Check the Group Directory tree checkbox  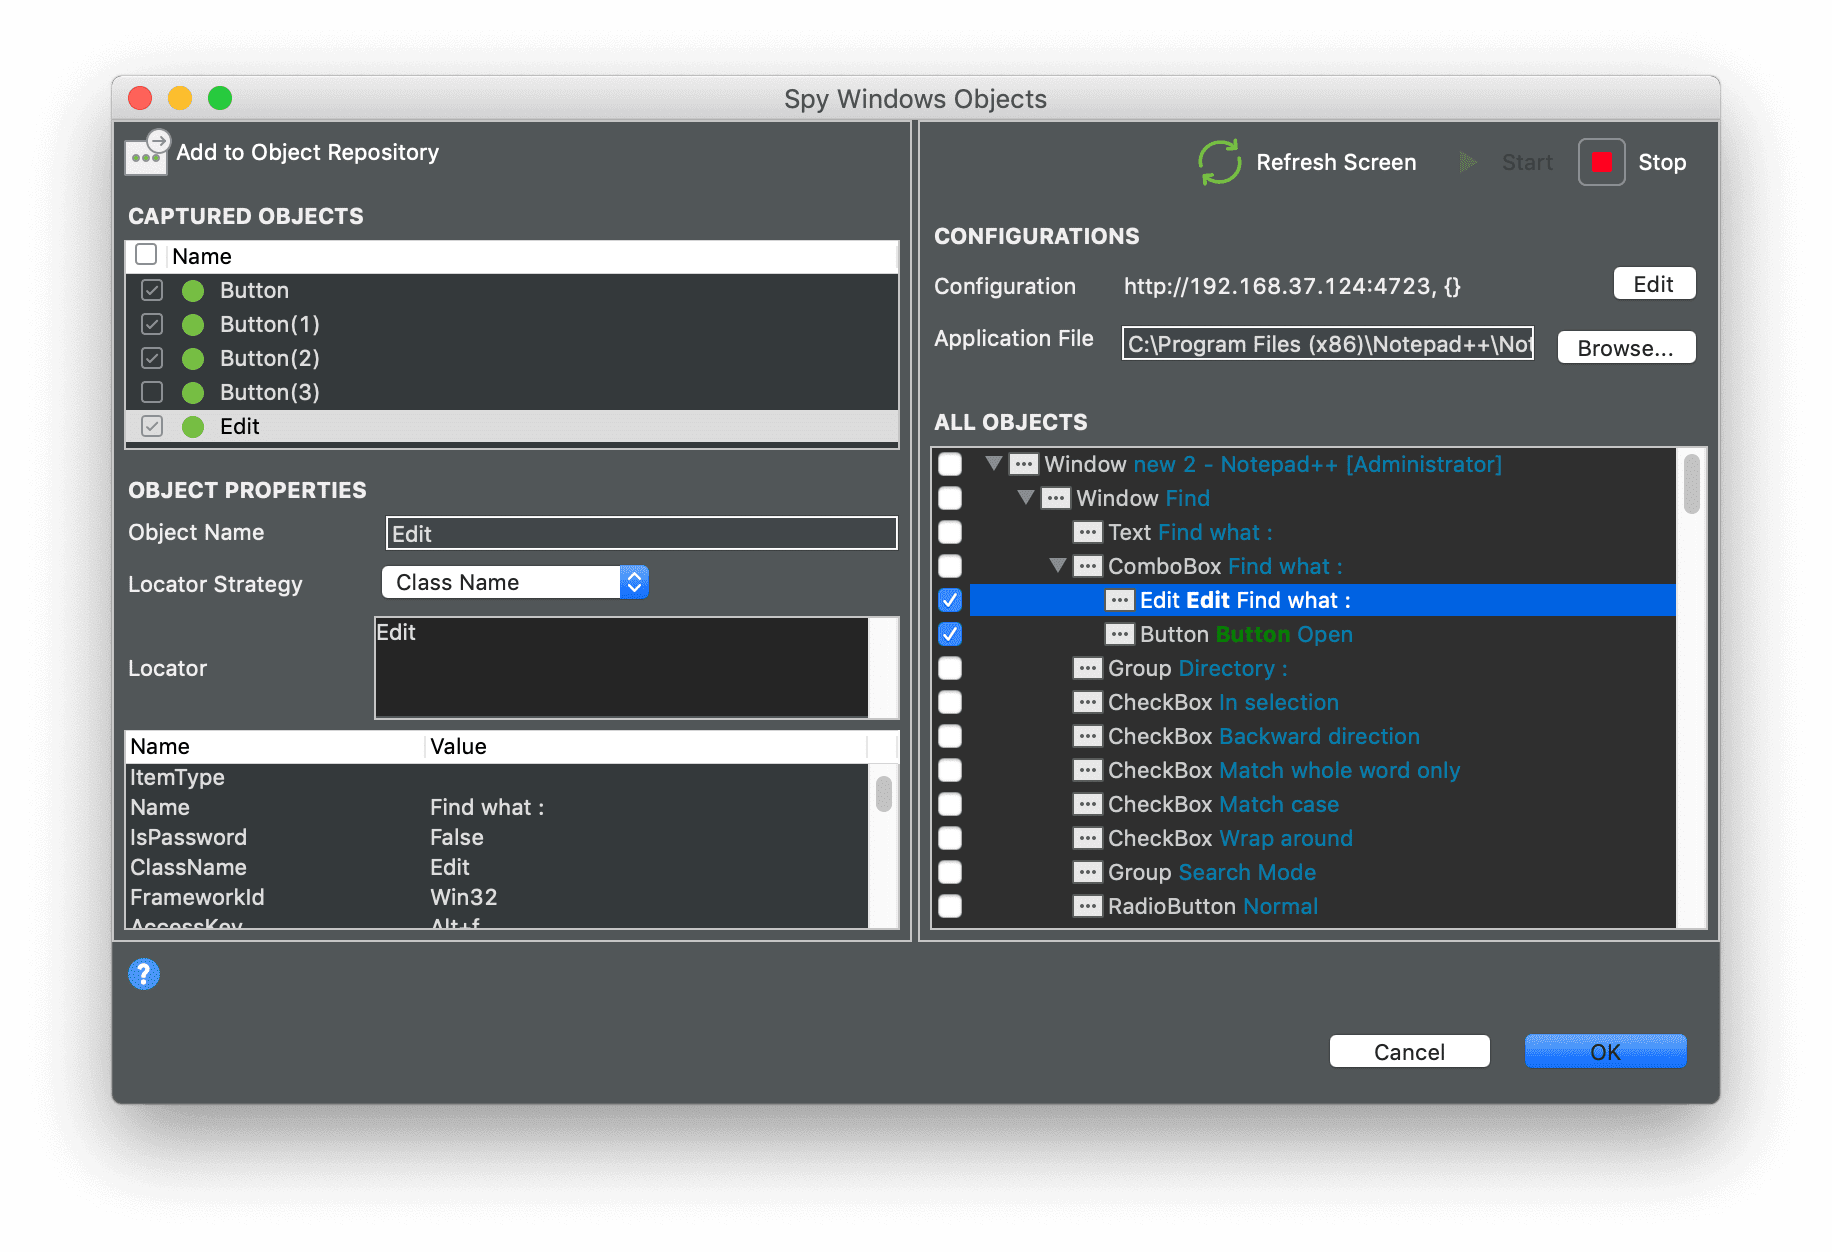[950, 668]
